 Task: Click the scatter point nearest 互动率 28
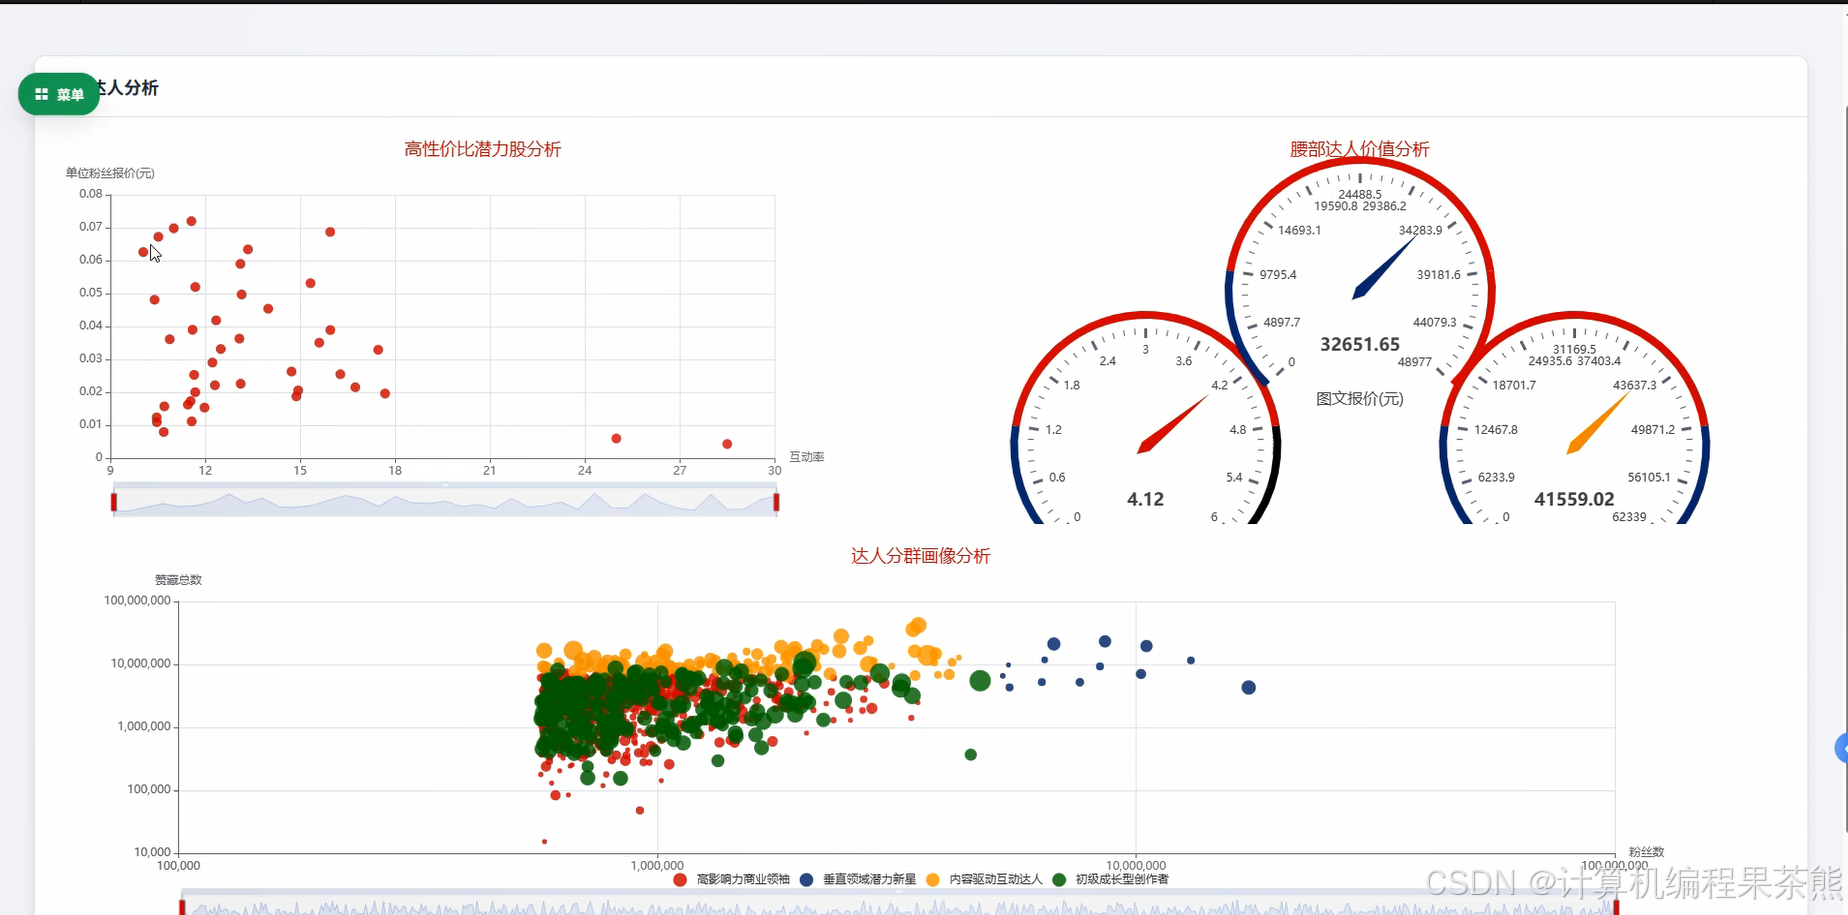tap(727, 444)
